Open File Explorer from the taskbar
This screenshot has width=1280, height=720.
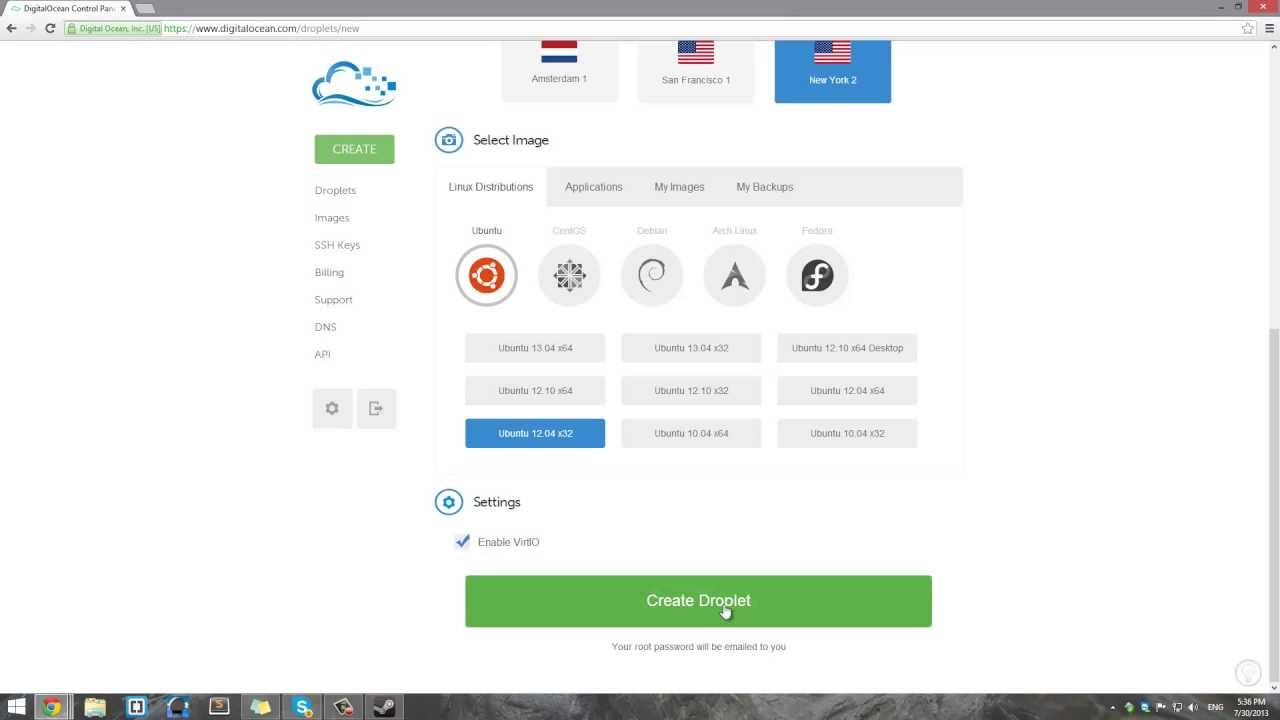pyautogui.click(x=95, y=707)
